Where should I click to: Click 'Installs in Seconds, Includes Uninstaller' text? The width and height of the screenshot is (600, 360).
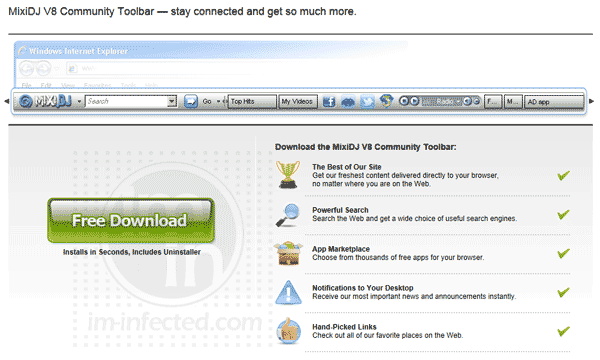(132, 252)
